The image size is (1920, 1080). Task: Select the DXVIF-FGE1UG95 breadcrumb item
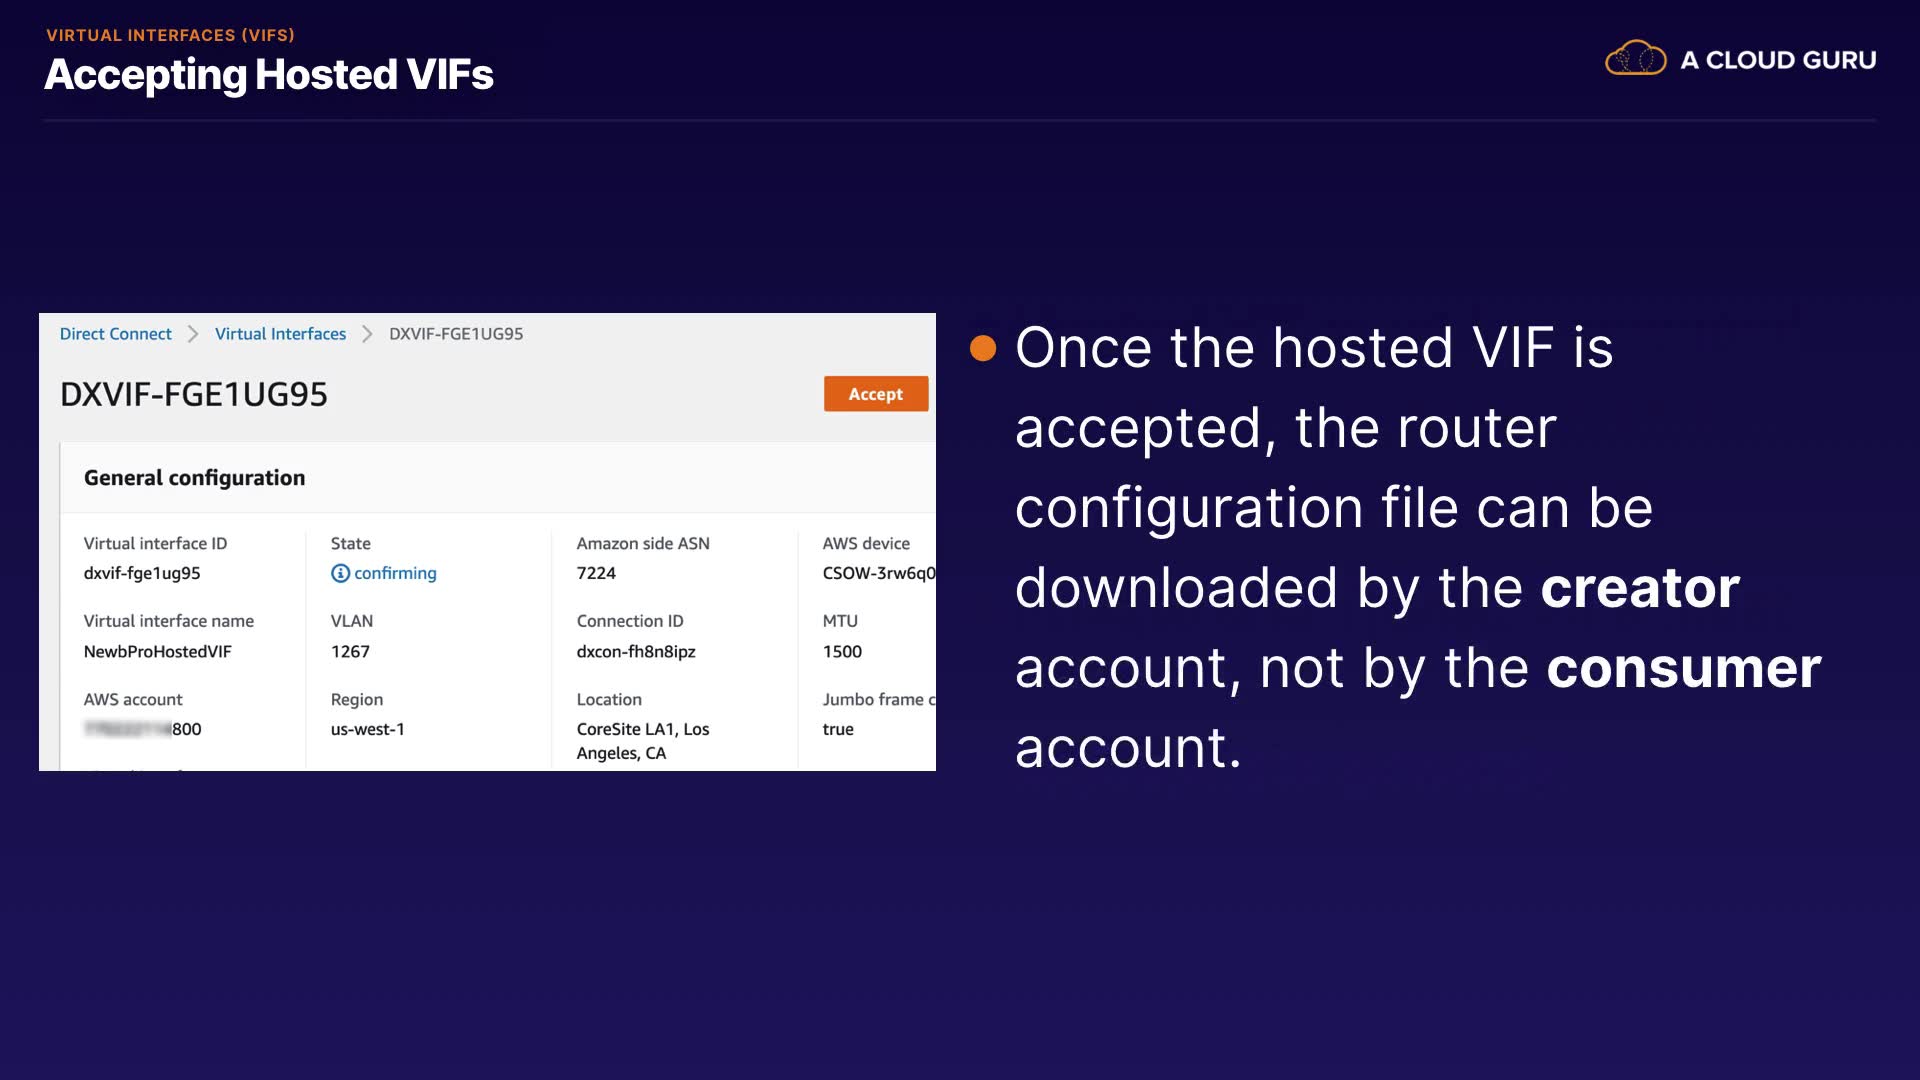tap(456, 334)
